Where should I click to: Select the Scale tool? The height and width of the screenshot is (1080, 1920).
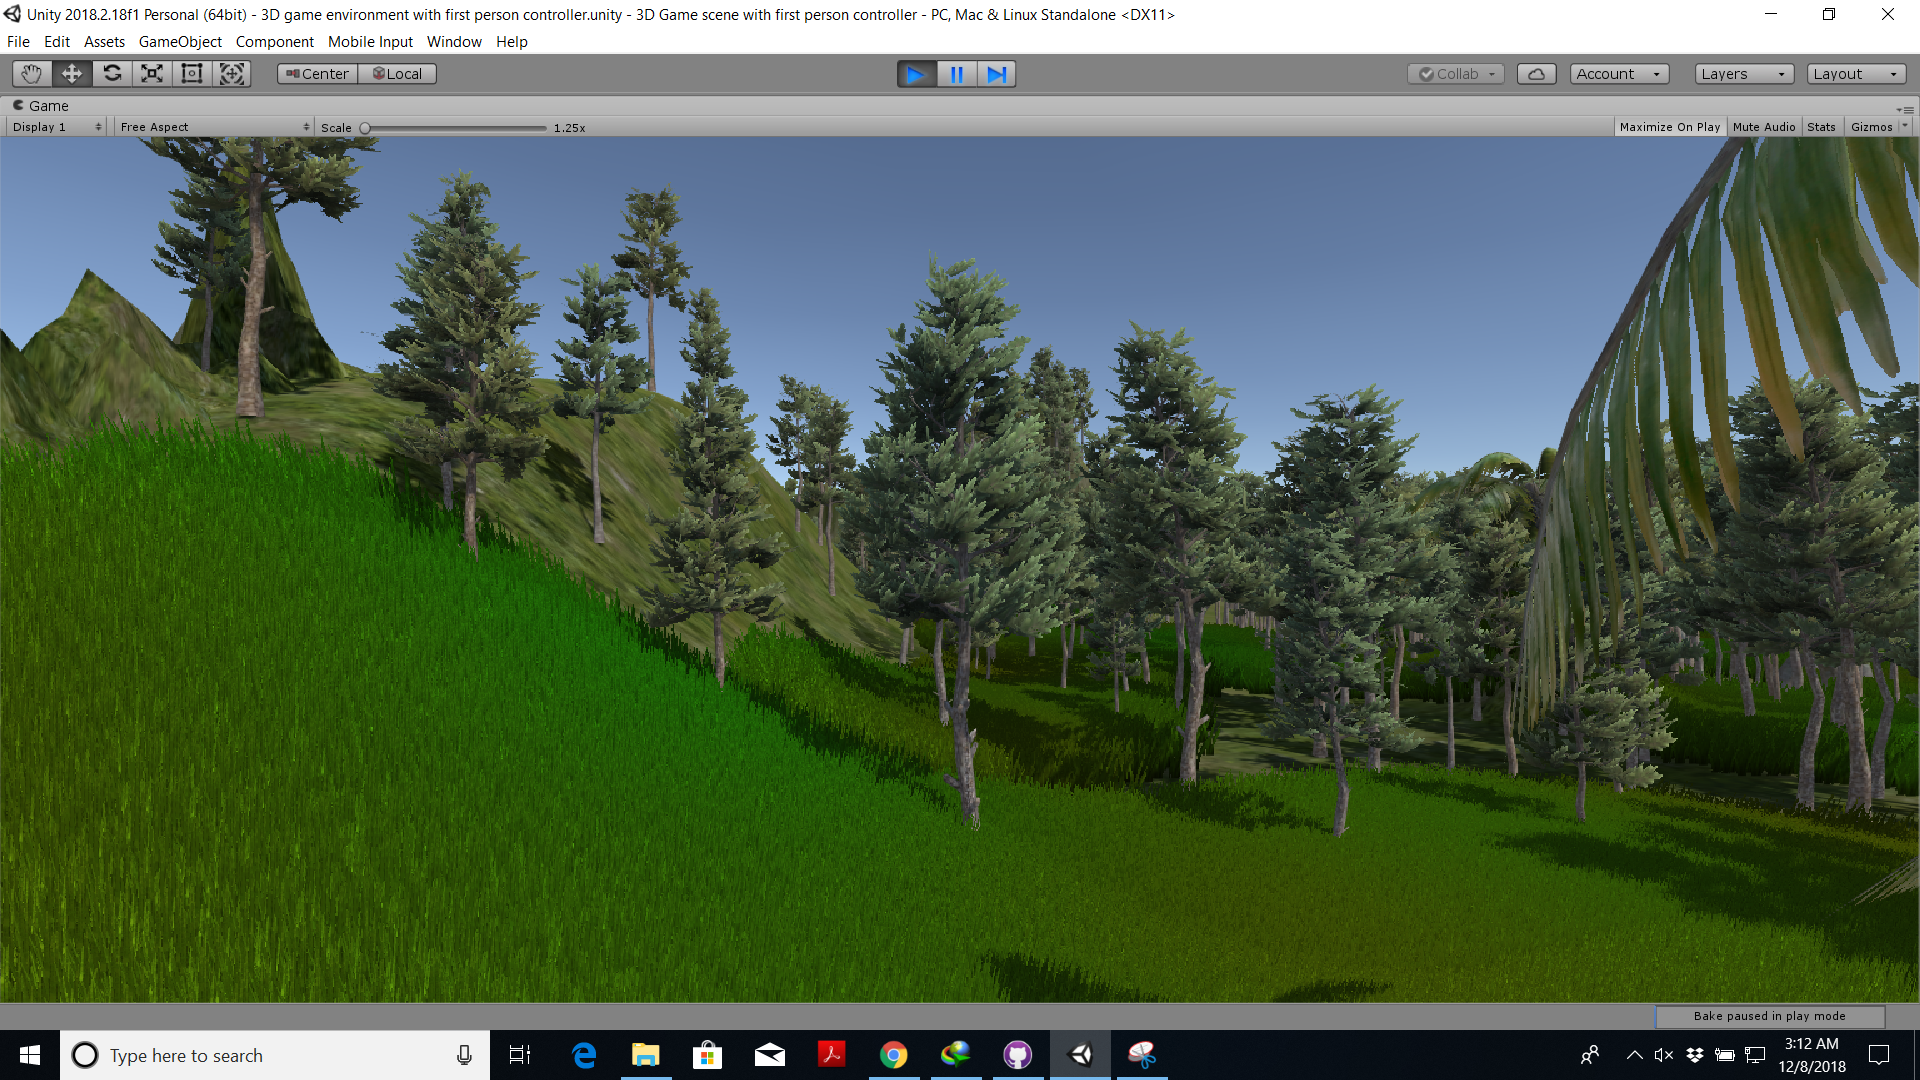point(152,74)
